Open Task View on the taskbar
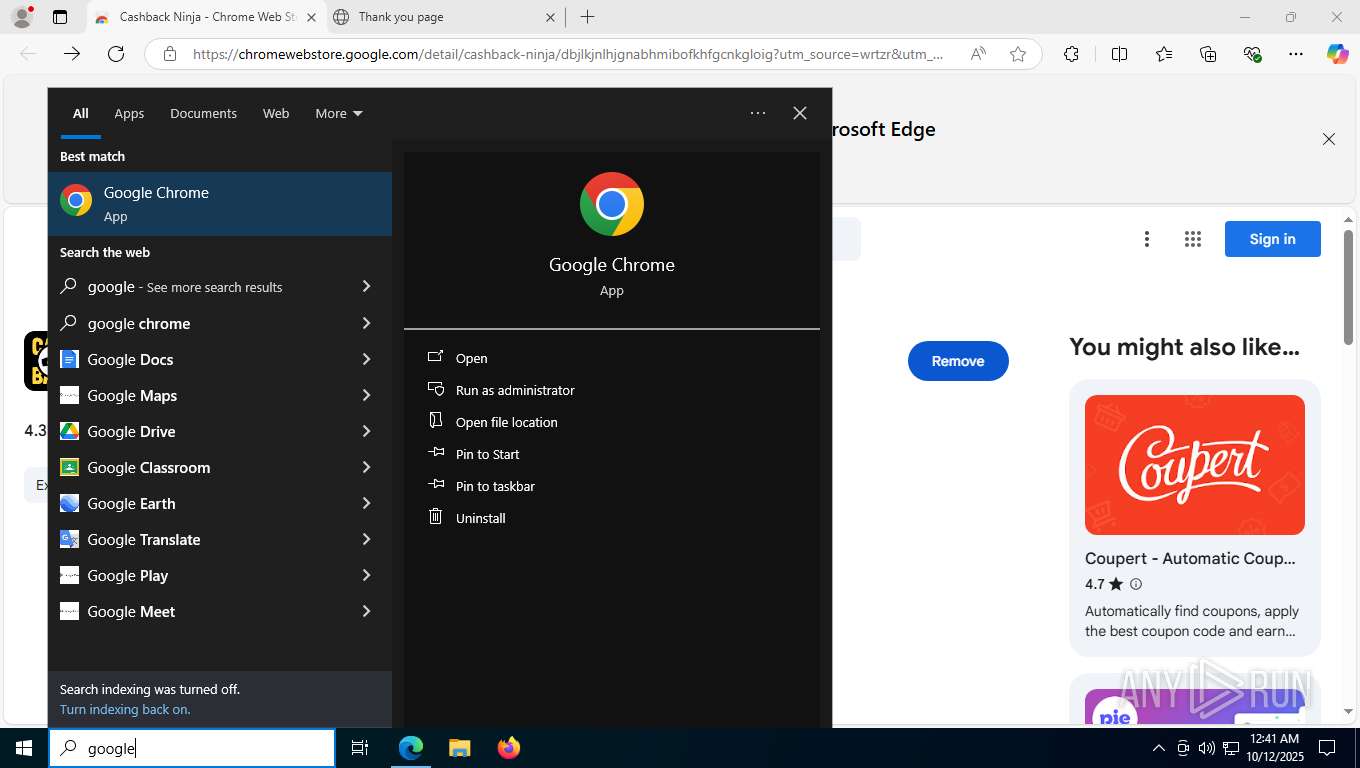Screen dimensions: 1360x768 click(360, 747)
